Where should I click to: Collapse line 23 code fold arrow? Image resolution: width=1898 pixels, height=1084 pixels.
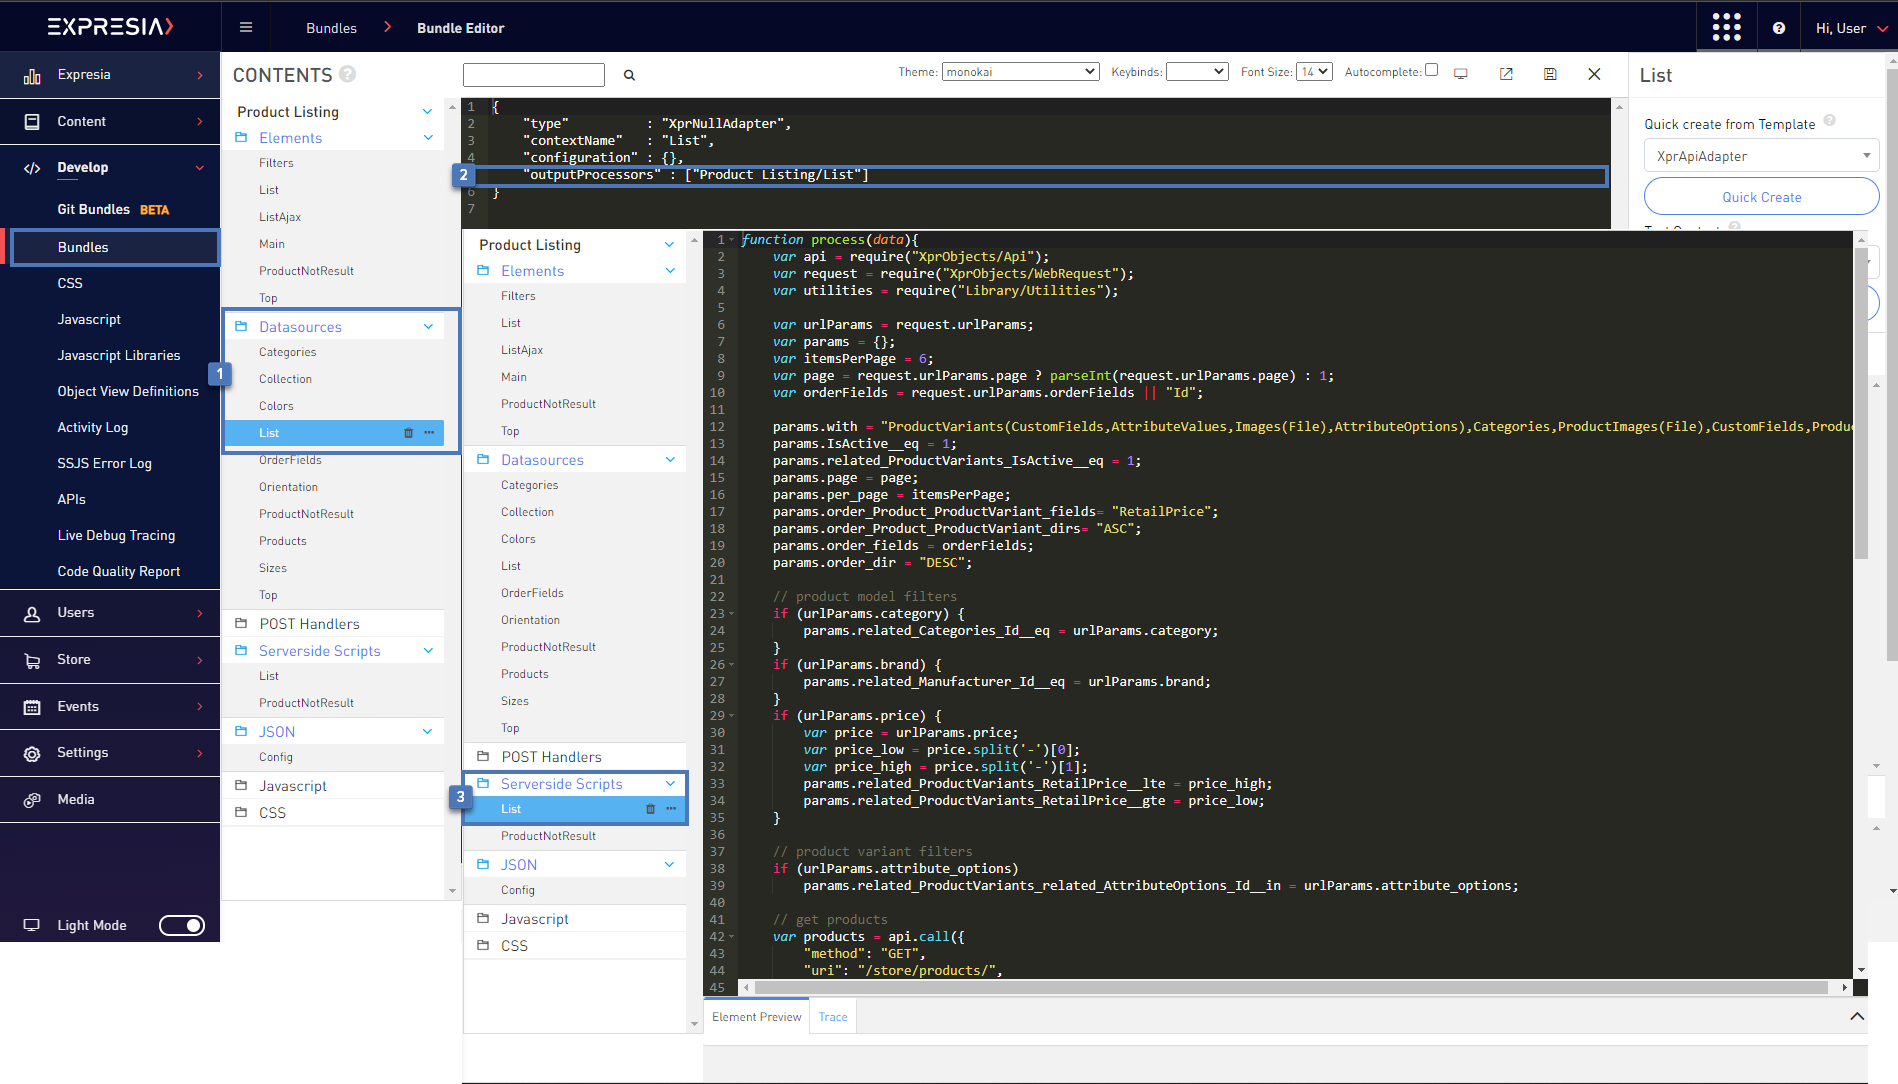[732, 614]
